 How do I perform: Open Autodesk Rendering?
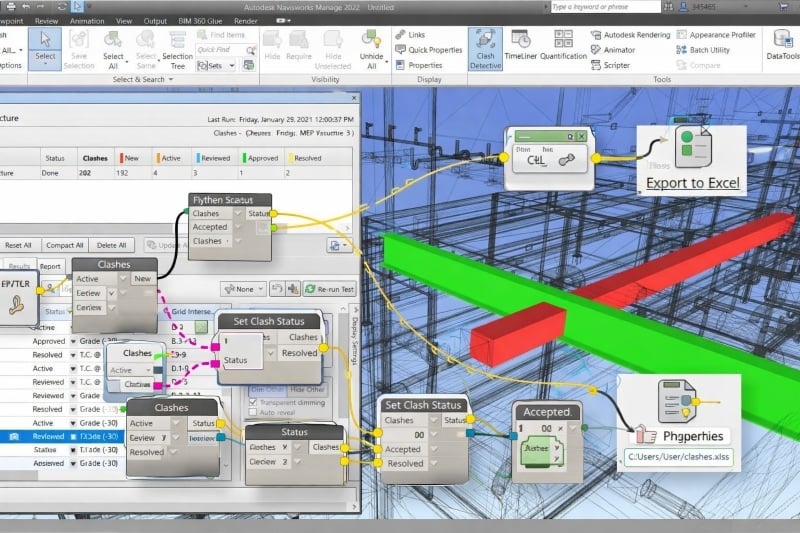pos(631,35)
